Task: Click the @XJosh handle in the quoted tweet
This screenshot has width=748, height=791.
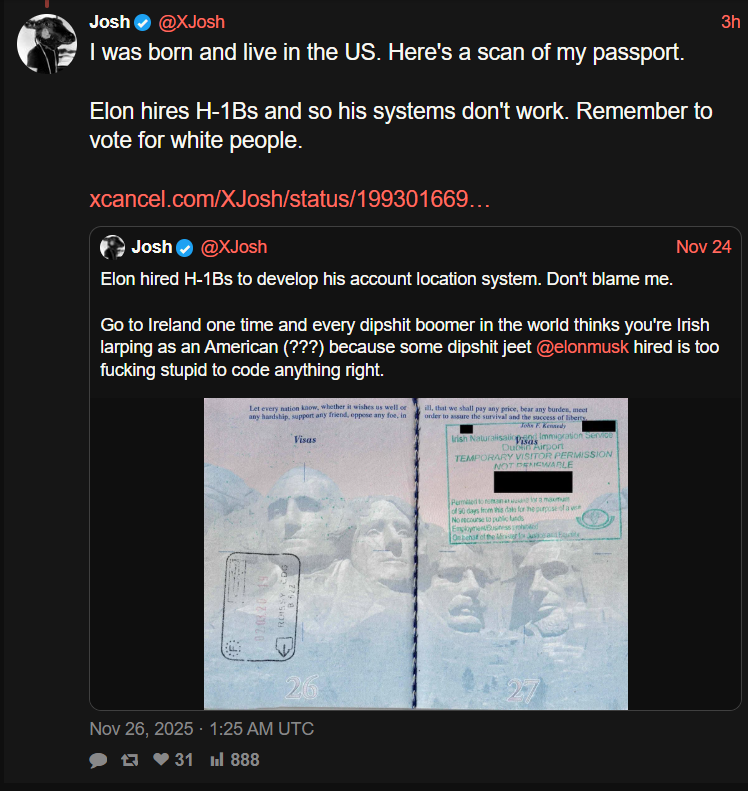Action: click(x=234, y=247)
